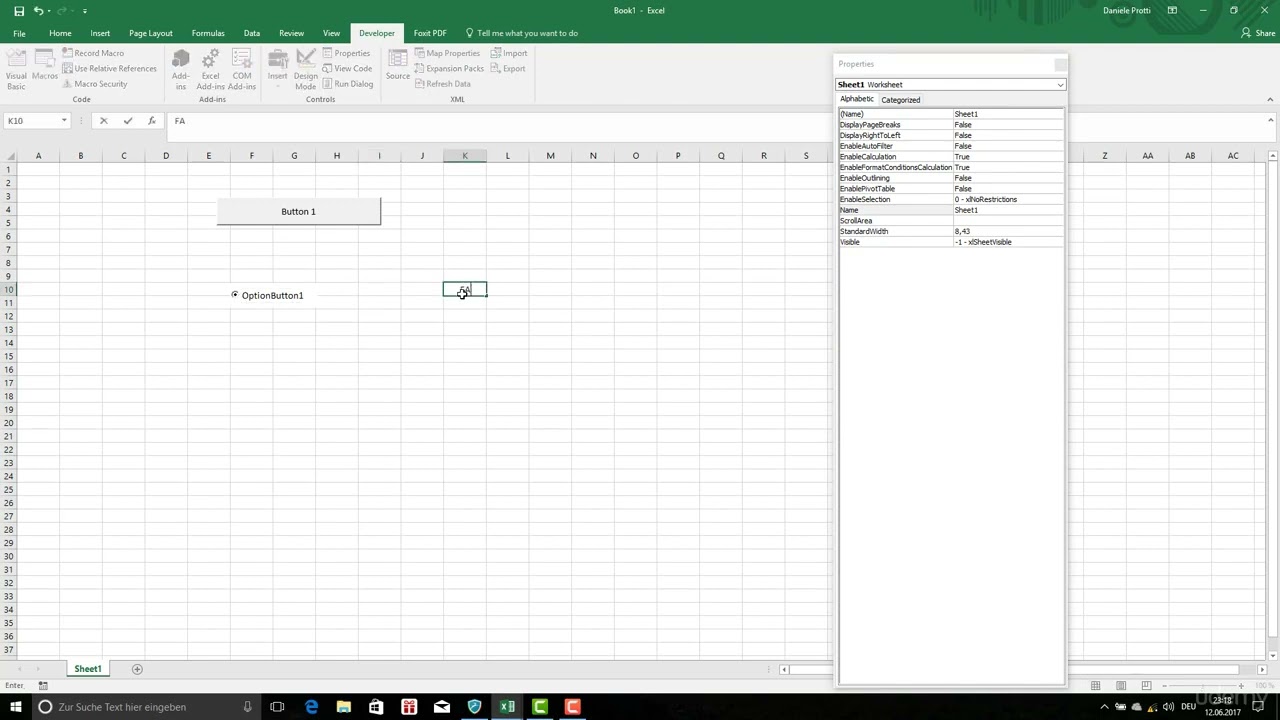The height and width of the screenshot is (720, 1280).
Task: Click Map Properties in XML group
Action: coord(447,53)
